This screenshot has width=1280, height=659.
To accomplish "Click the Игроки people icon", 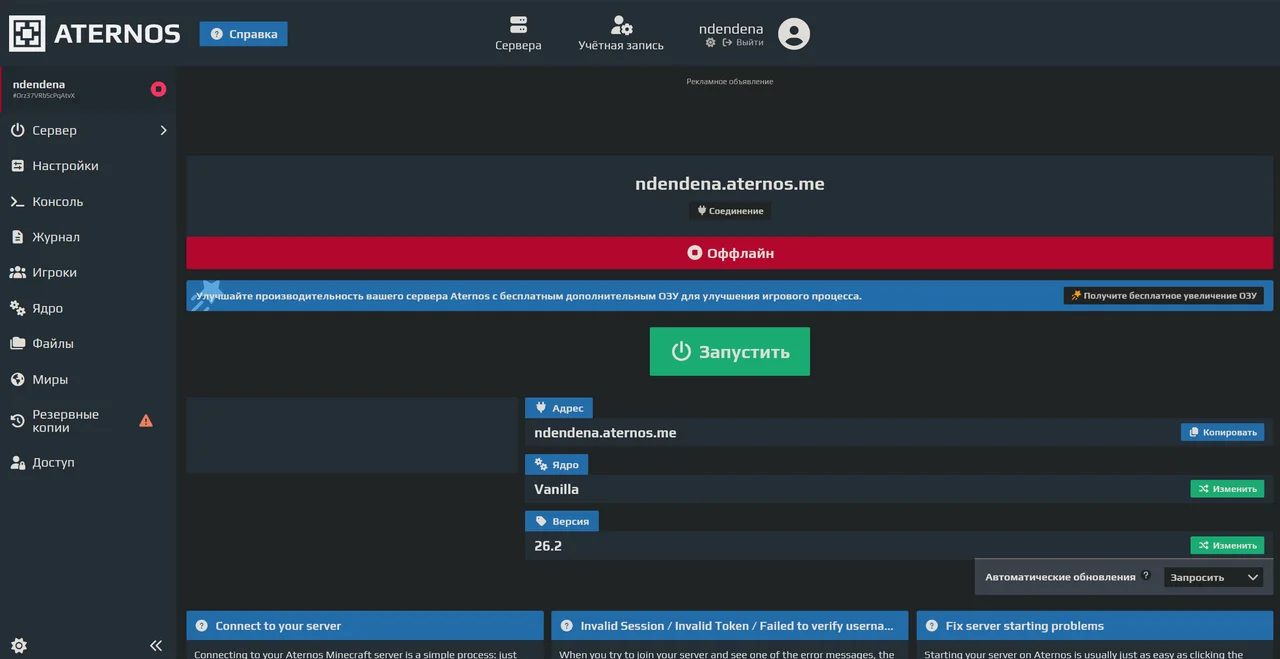I will pyautogui.click(x=17, y=272).
